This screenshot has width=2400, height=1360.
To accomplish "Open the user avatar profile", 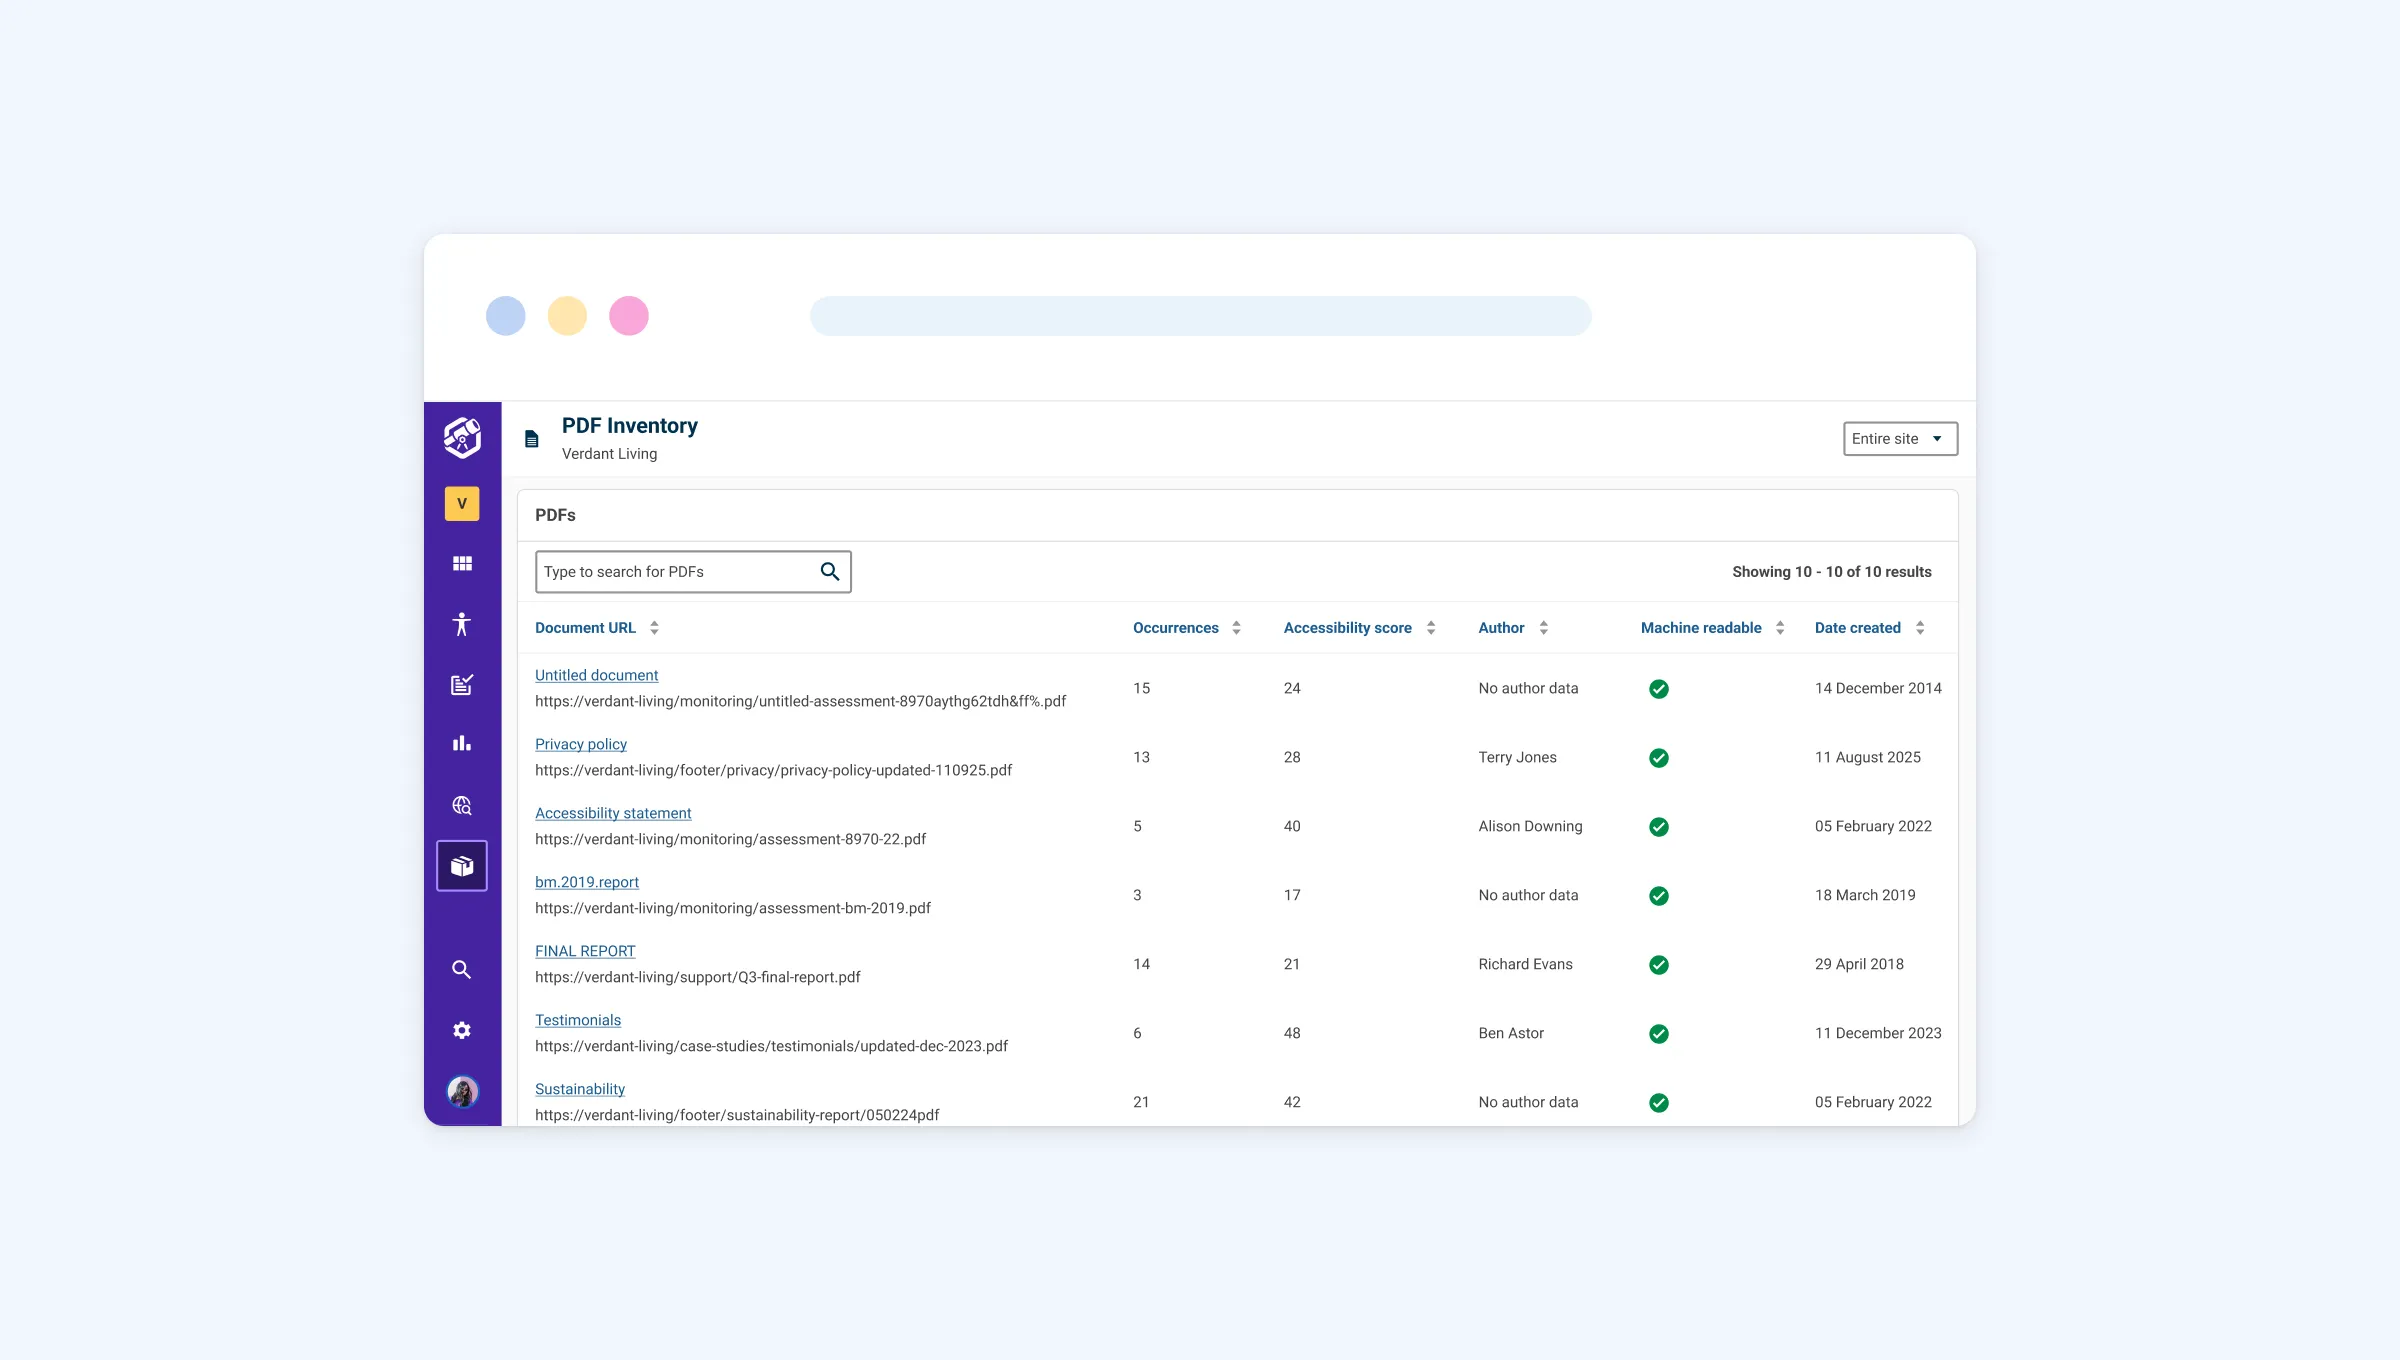I will pos(462,1091).
